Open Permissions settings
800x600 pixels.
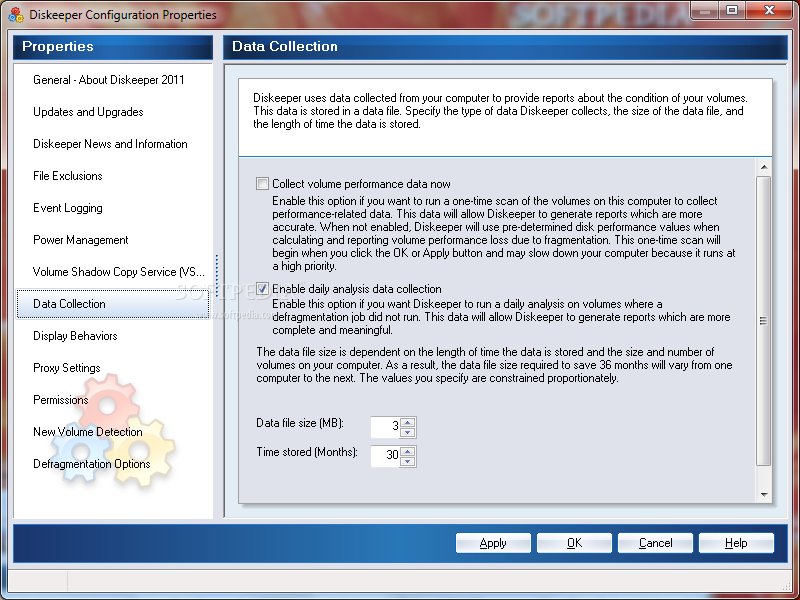pos(61,400)
